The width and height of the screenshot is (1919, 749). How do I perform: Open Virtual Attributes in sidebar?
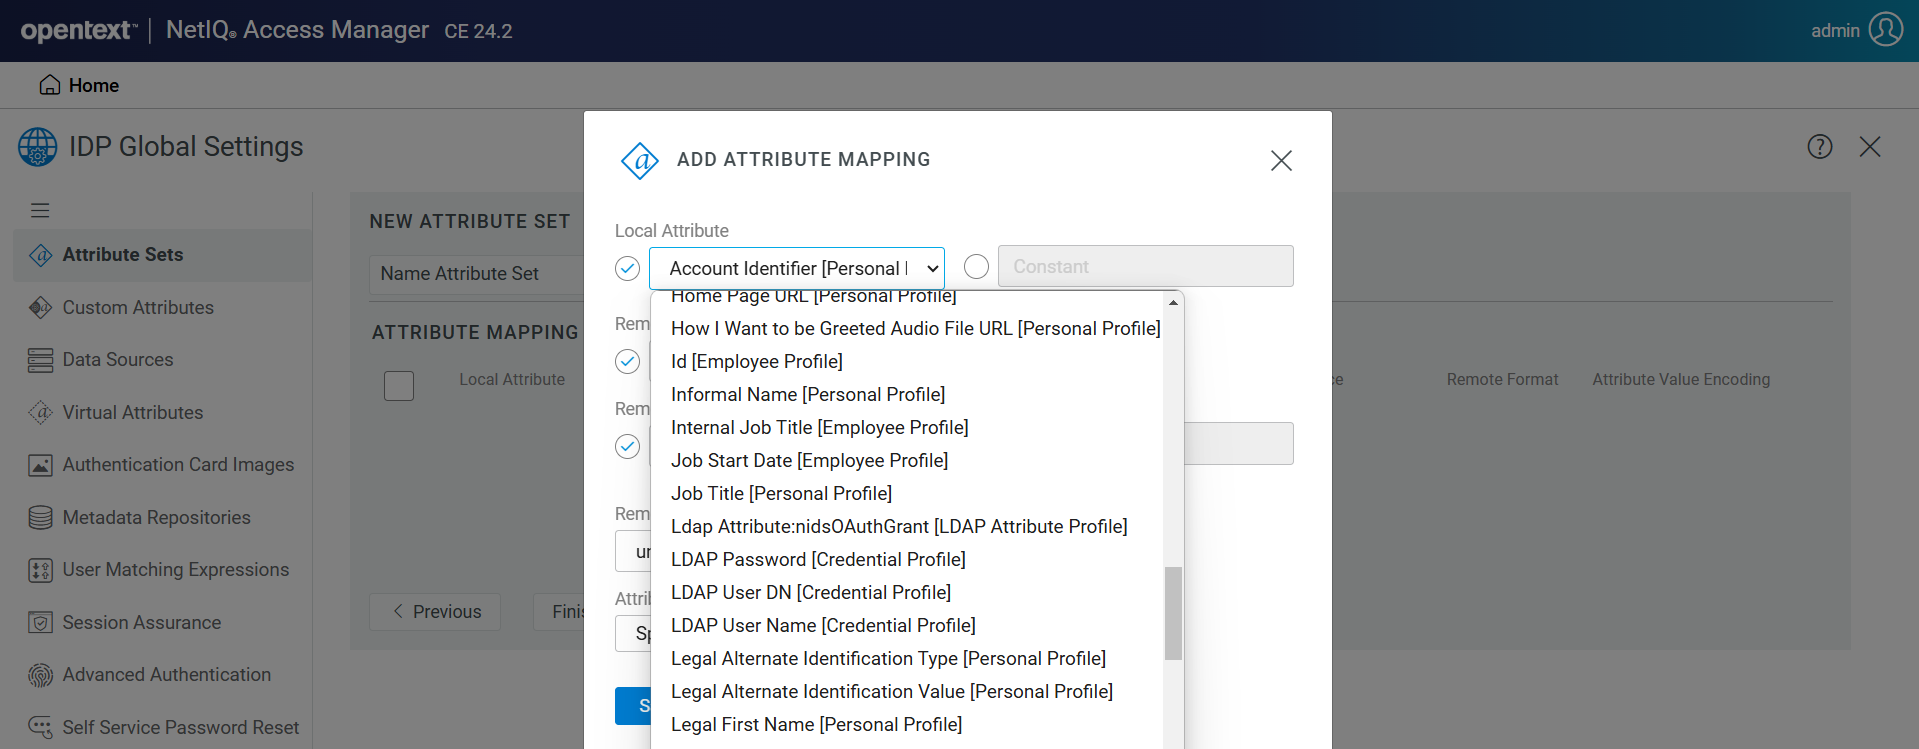click(x=133, y=412)
